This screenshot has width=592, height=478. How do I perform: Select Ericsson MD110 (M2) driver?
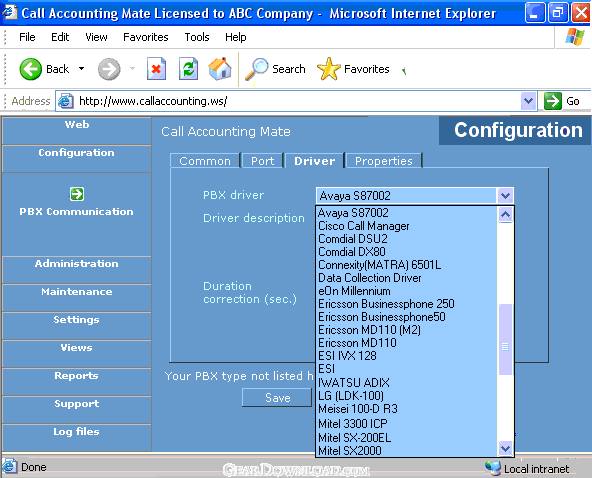(407, 330)
